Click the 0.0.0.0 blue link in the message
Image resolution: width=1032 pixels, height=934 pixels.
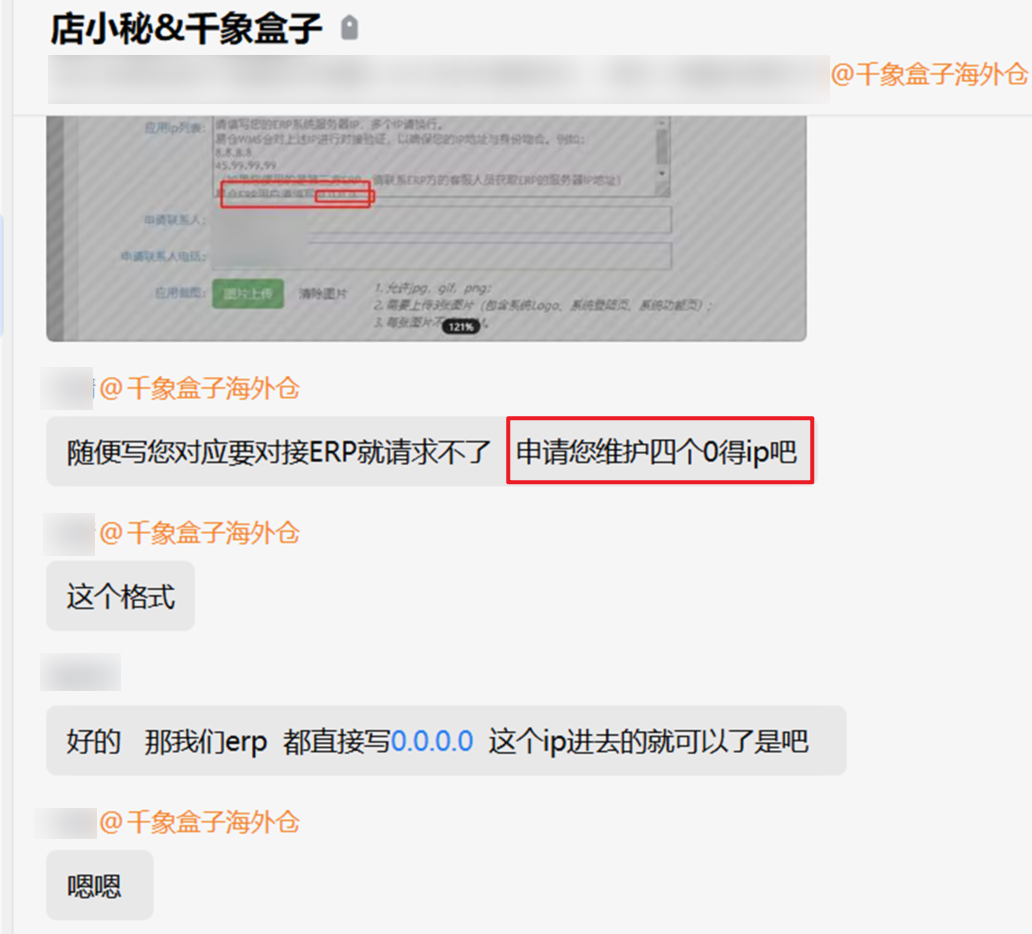pyautogui.click(x=432, y=741)
